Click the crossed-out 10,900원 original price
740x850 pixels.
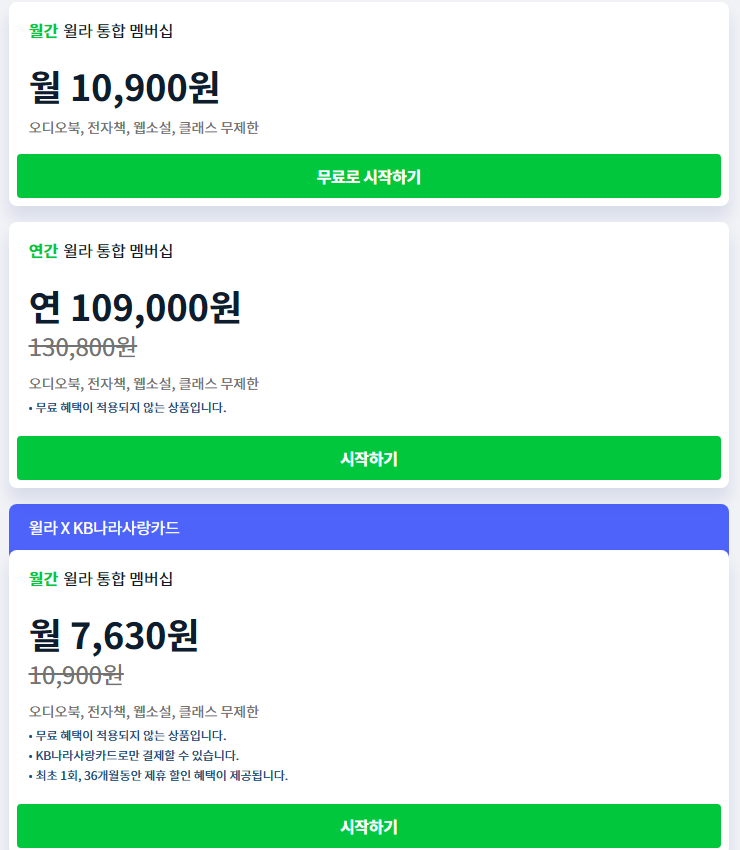tap(76, 675)
